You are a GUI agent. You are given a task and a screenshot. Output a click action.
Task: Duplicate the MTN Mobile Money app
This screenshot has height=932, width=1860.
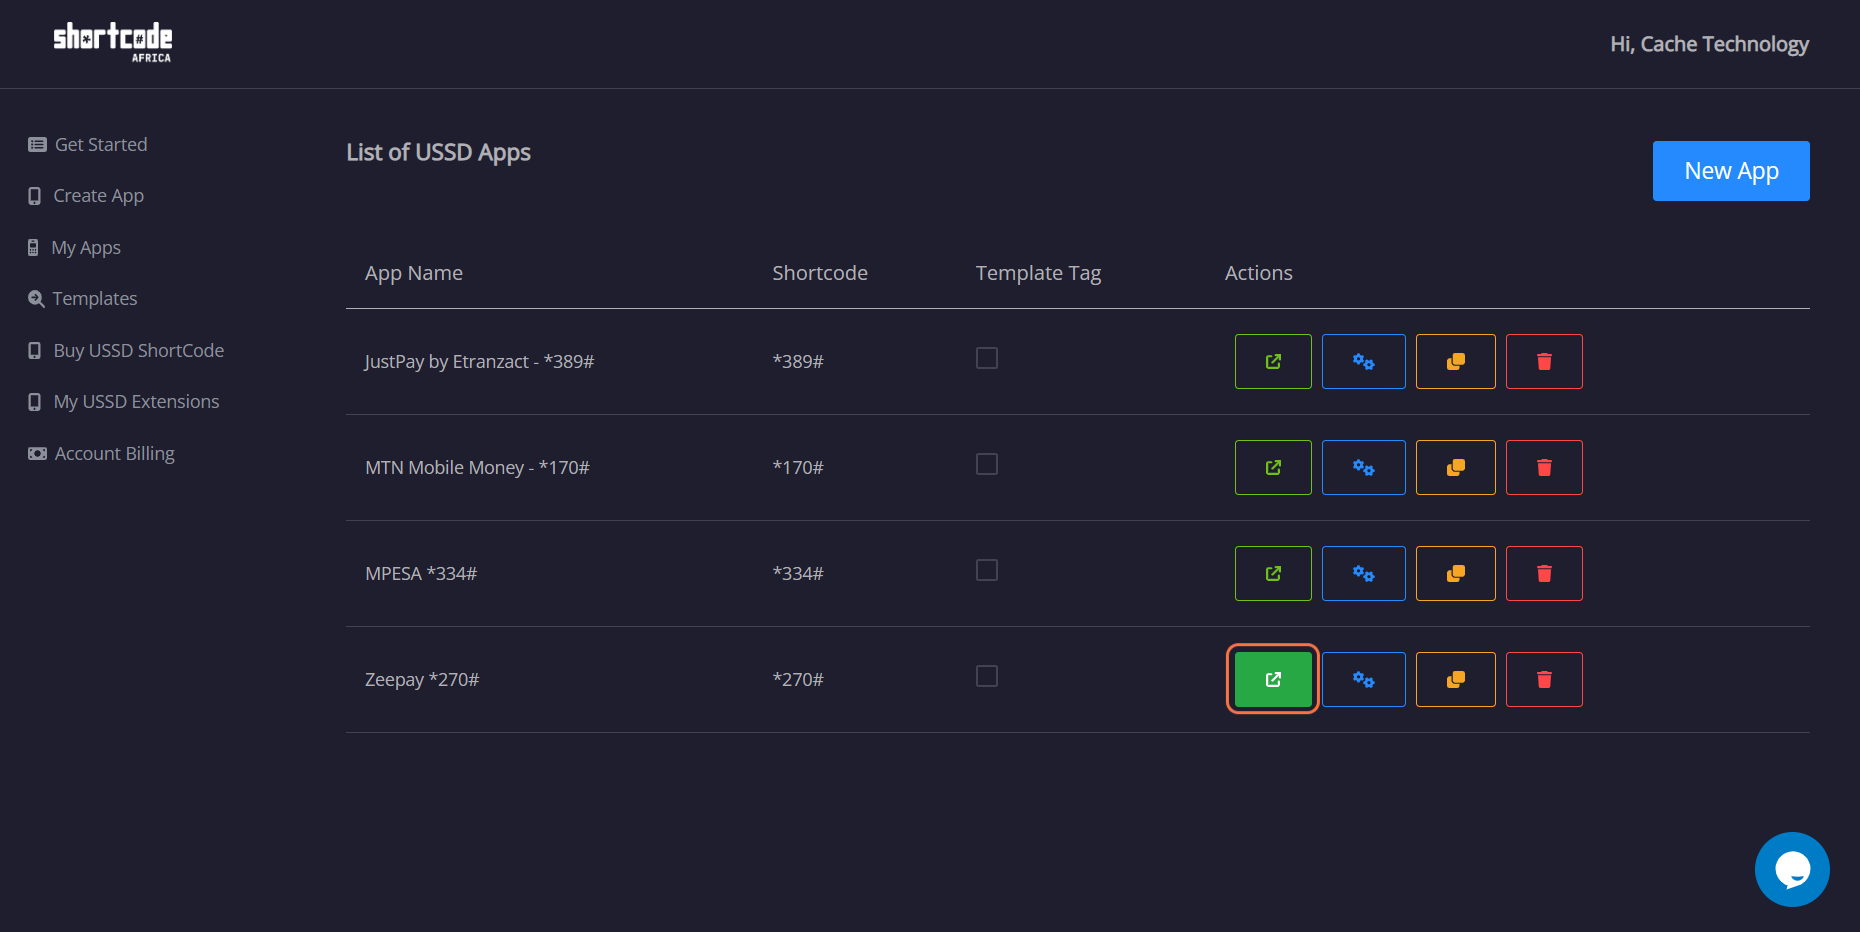(1455, 467)
